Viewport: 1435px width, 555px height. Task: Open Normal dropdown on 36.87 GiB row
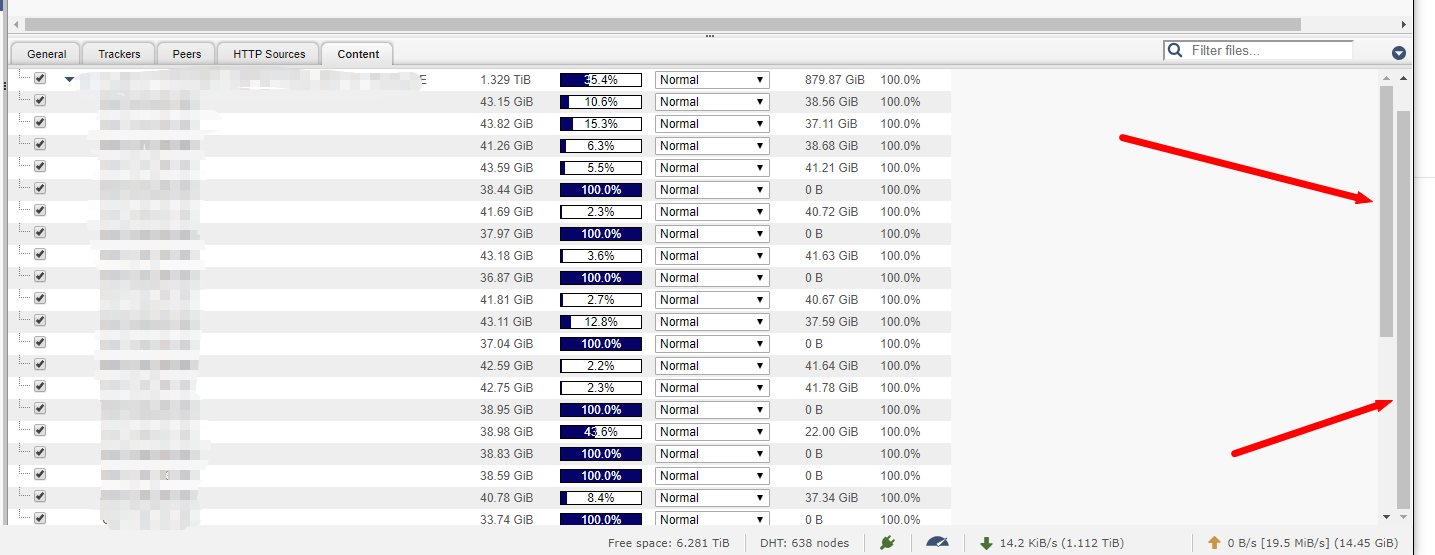(x=712, y=278)
